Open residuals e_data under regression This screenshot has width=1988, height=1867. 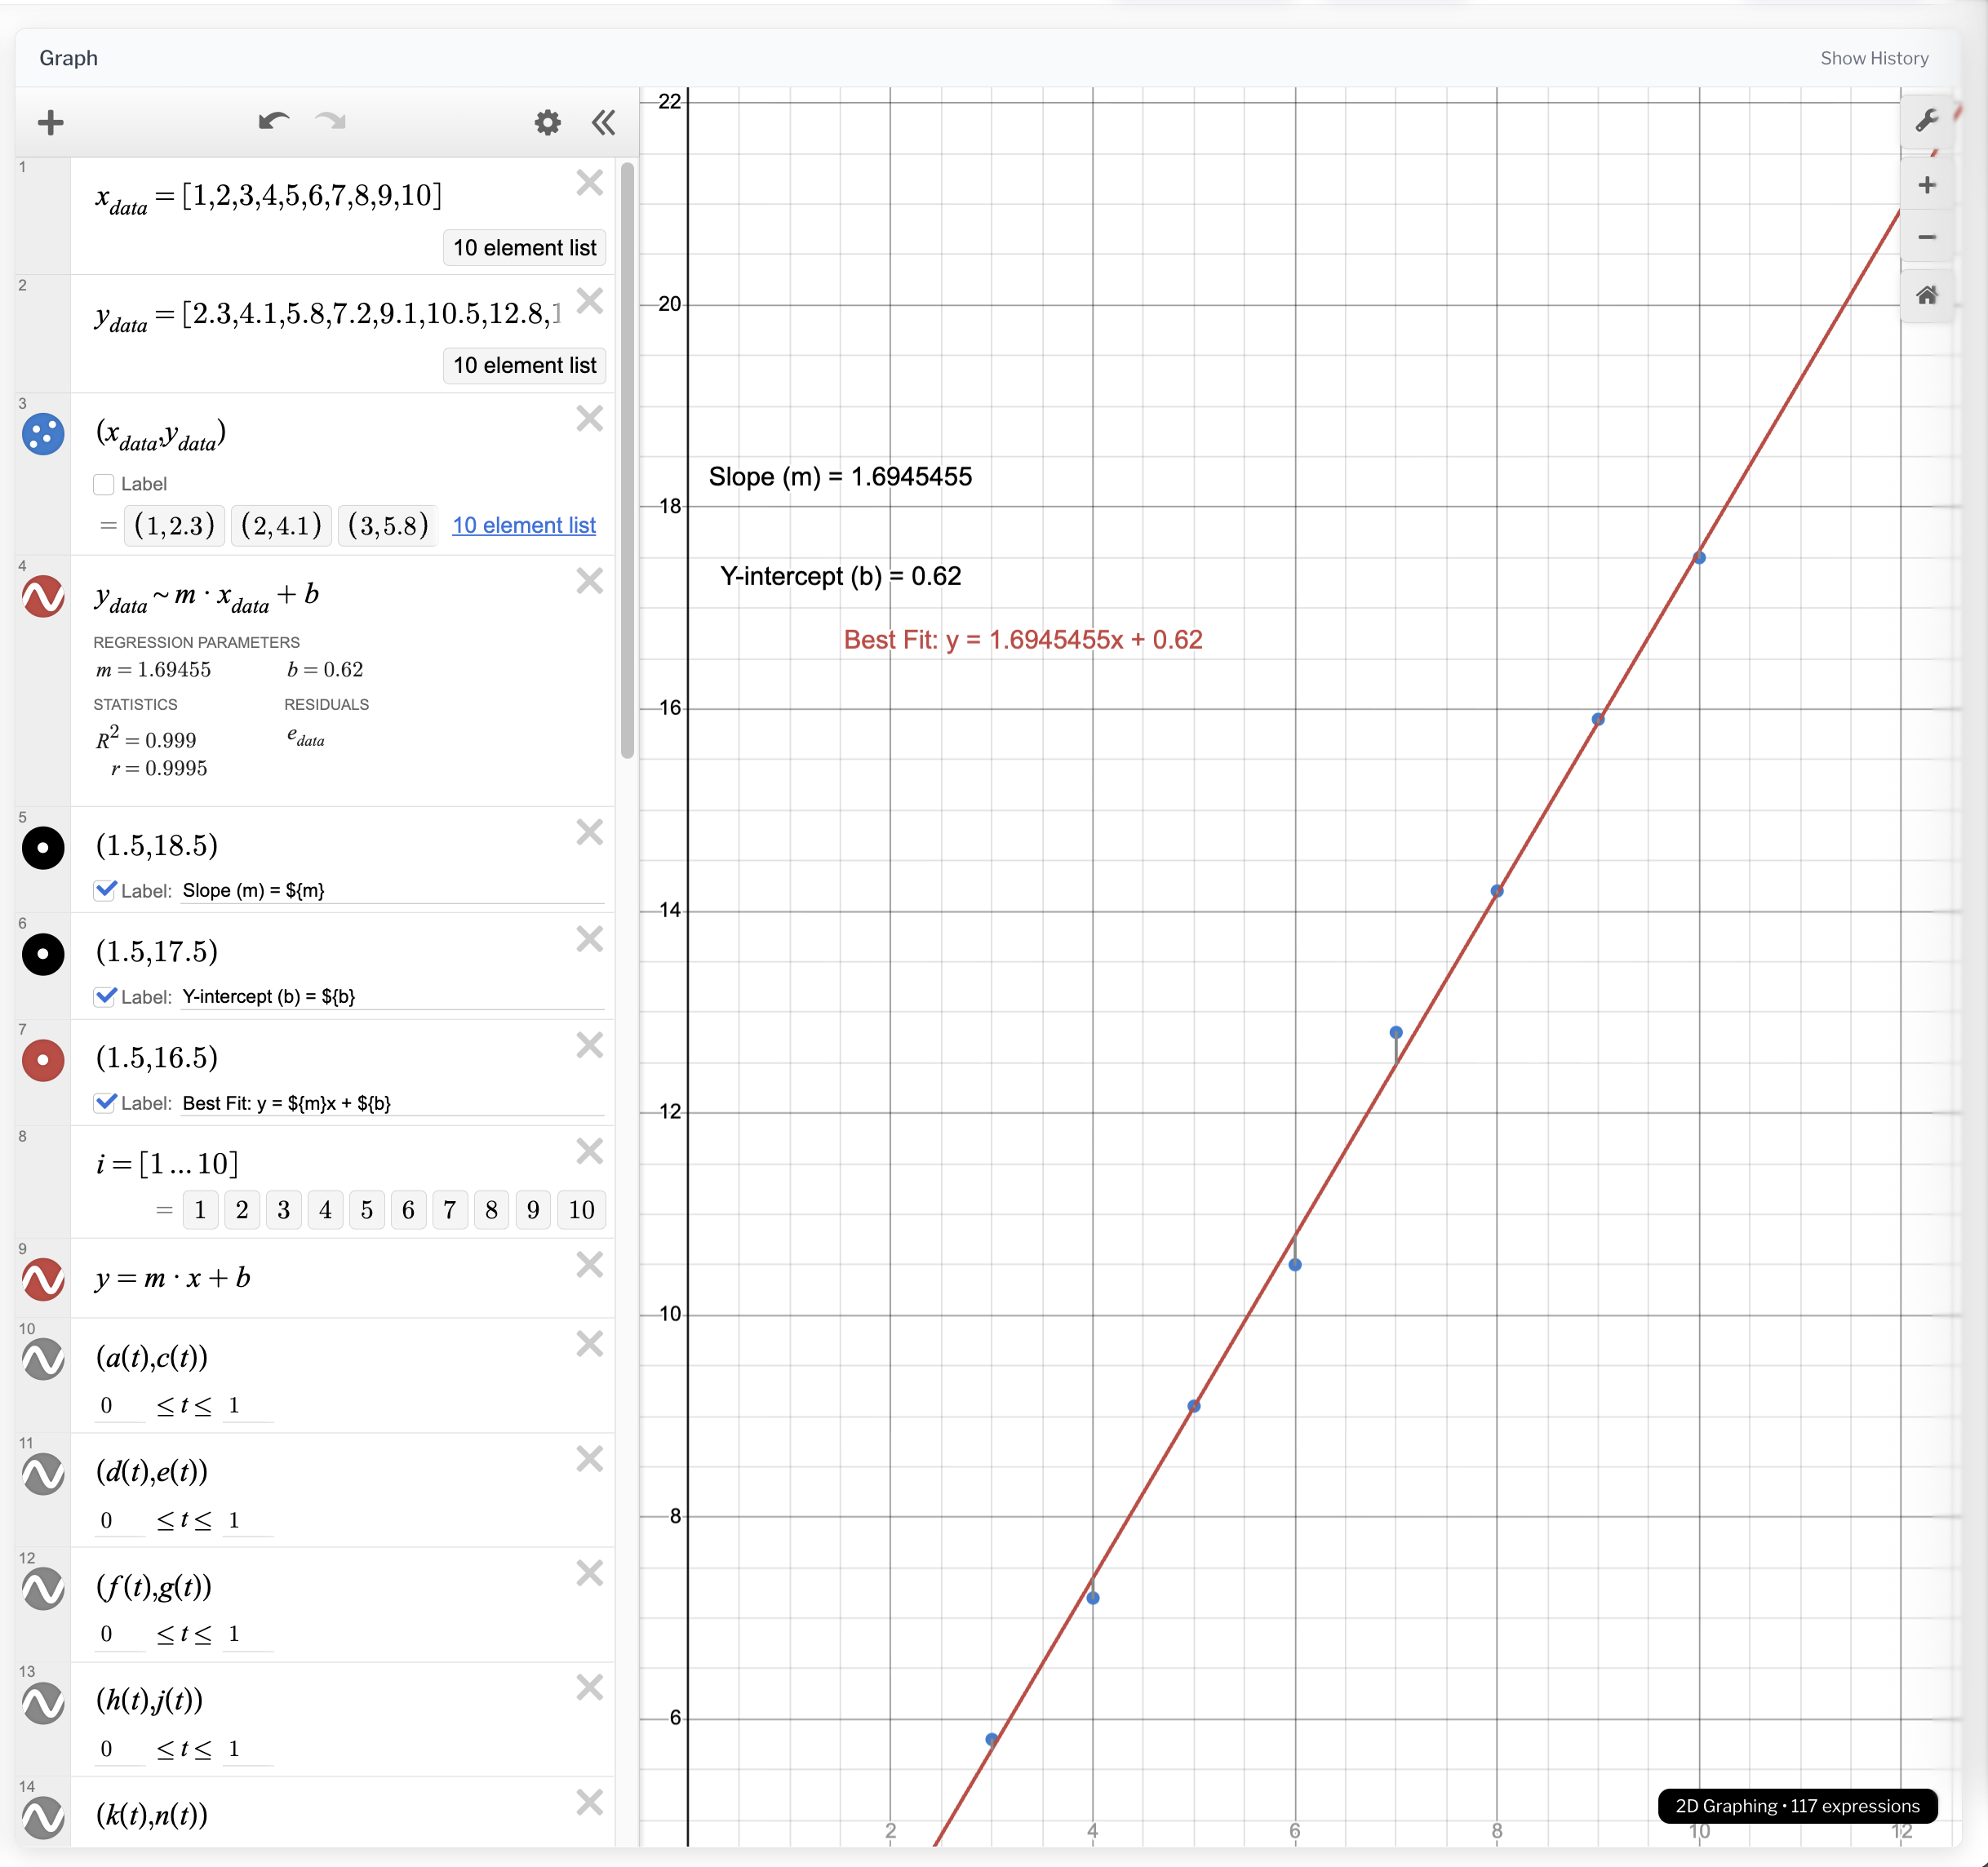(306, 738)
